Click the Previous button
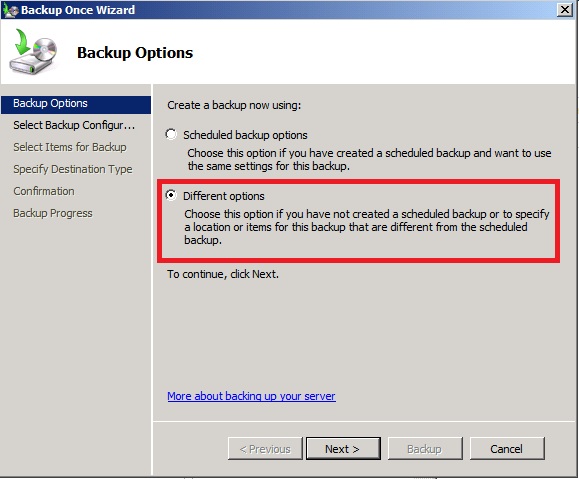Viewport: 579px width, 479px height. [265, 449]
